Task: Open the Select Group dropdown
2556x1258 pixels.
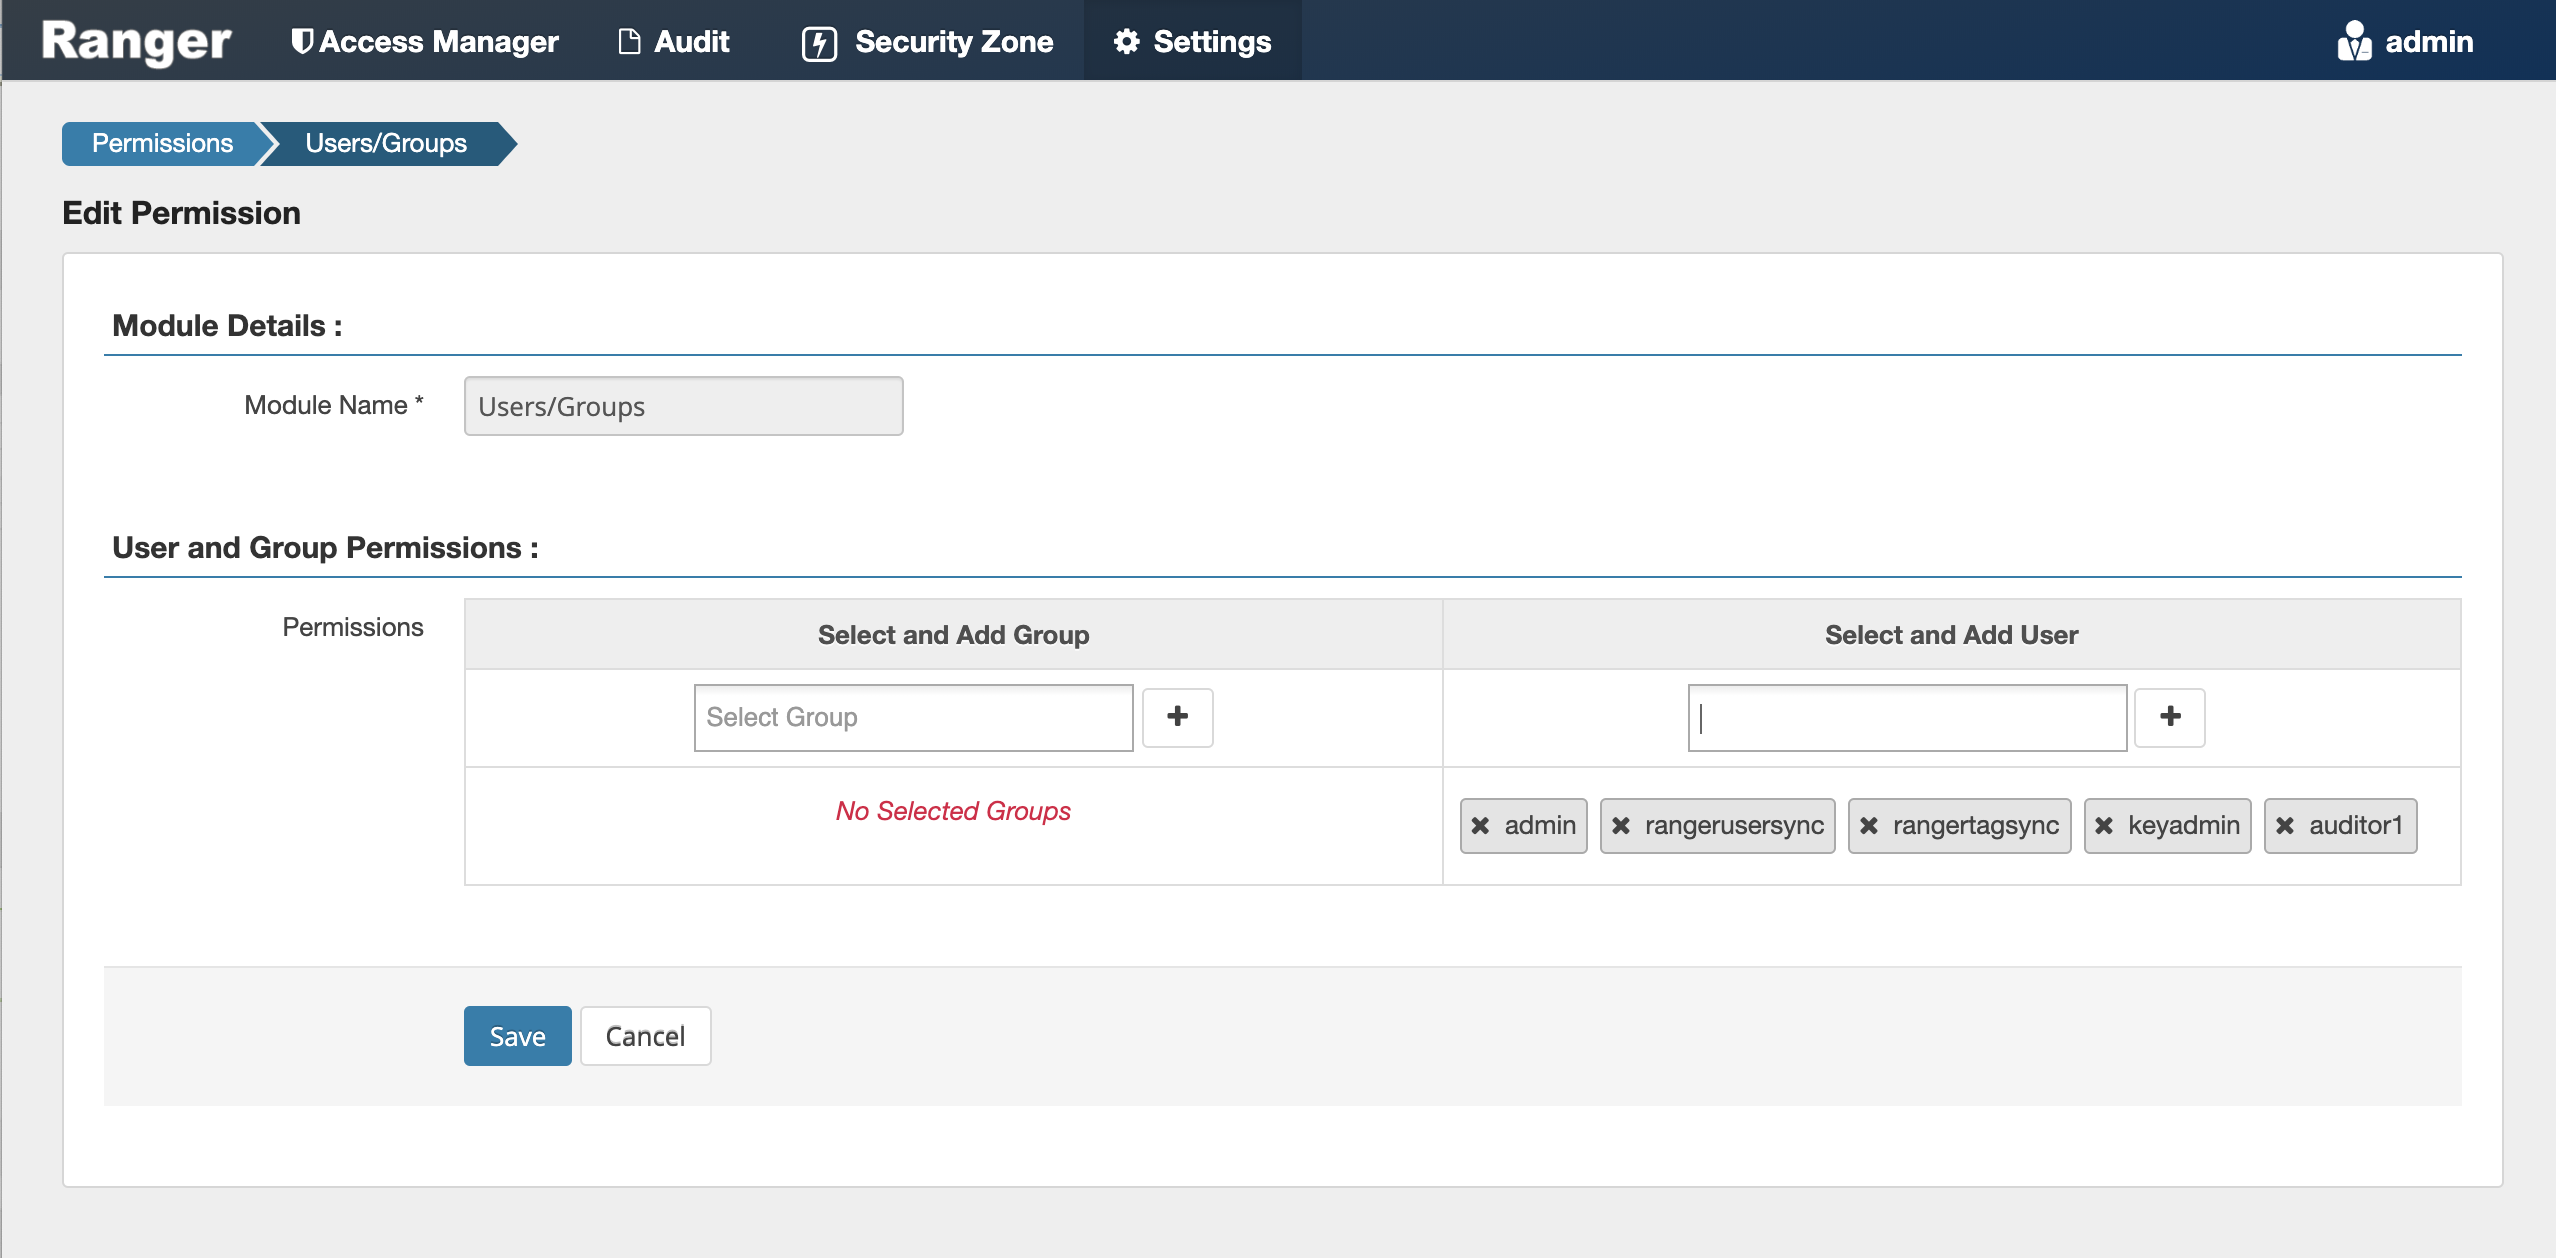Action: 913,717
